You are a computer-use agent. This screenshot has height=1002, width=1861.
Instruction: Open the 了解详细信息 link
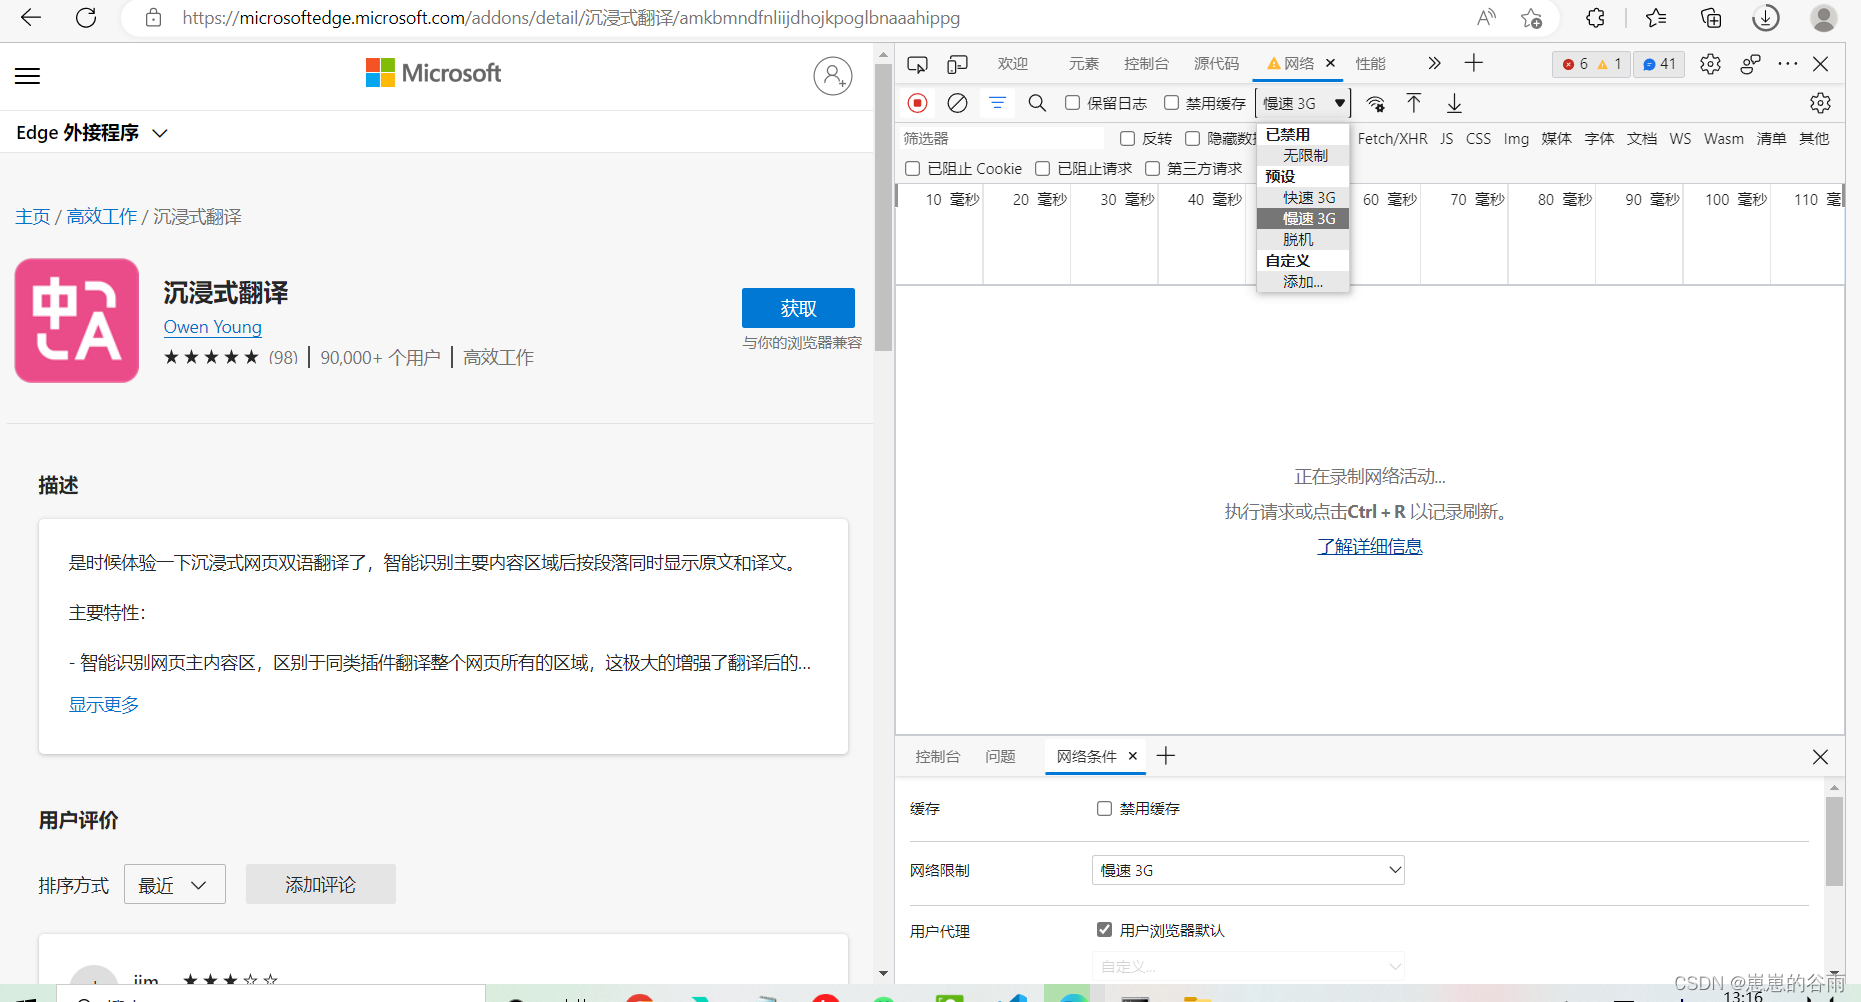pyautogui.click(x=1369, y=546)
